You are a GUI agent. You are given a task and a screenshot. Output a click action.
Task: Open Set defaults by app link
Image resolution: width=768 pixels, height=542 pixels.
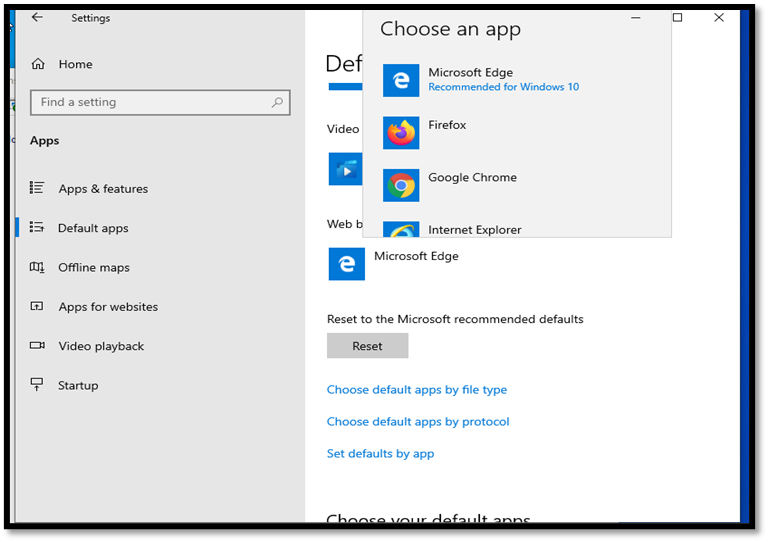(x=381, y=453)
